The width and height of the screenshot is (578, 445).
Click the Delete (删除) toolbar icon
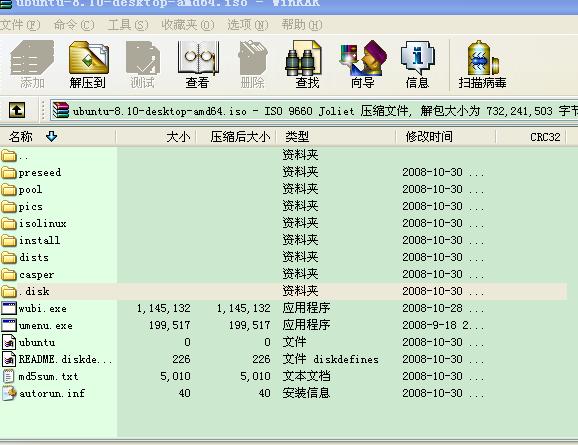tap(253, 58)
